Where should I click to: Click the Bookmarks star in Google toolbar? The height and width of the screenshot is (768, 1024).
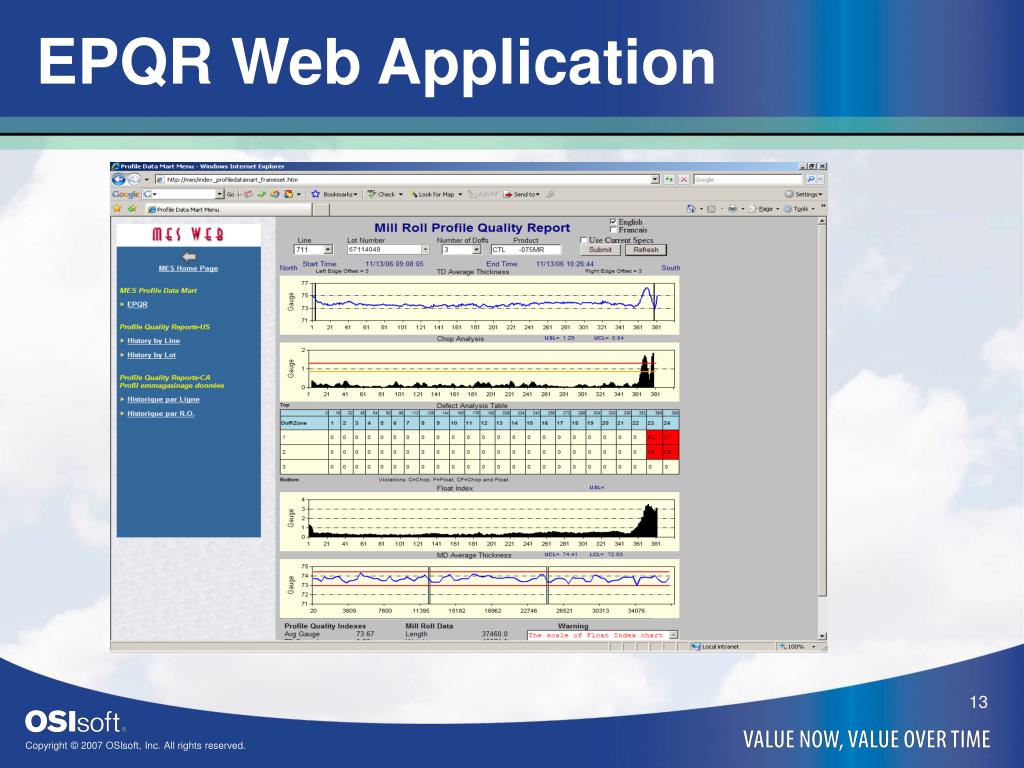[x=315, y=194]
